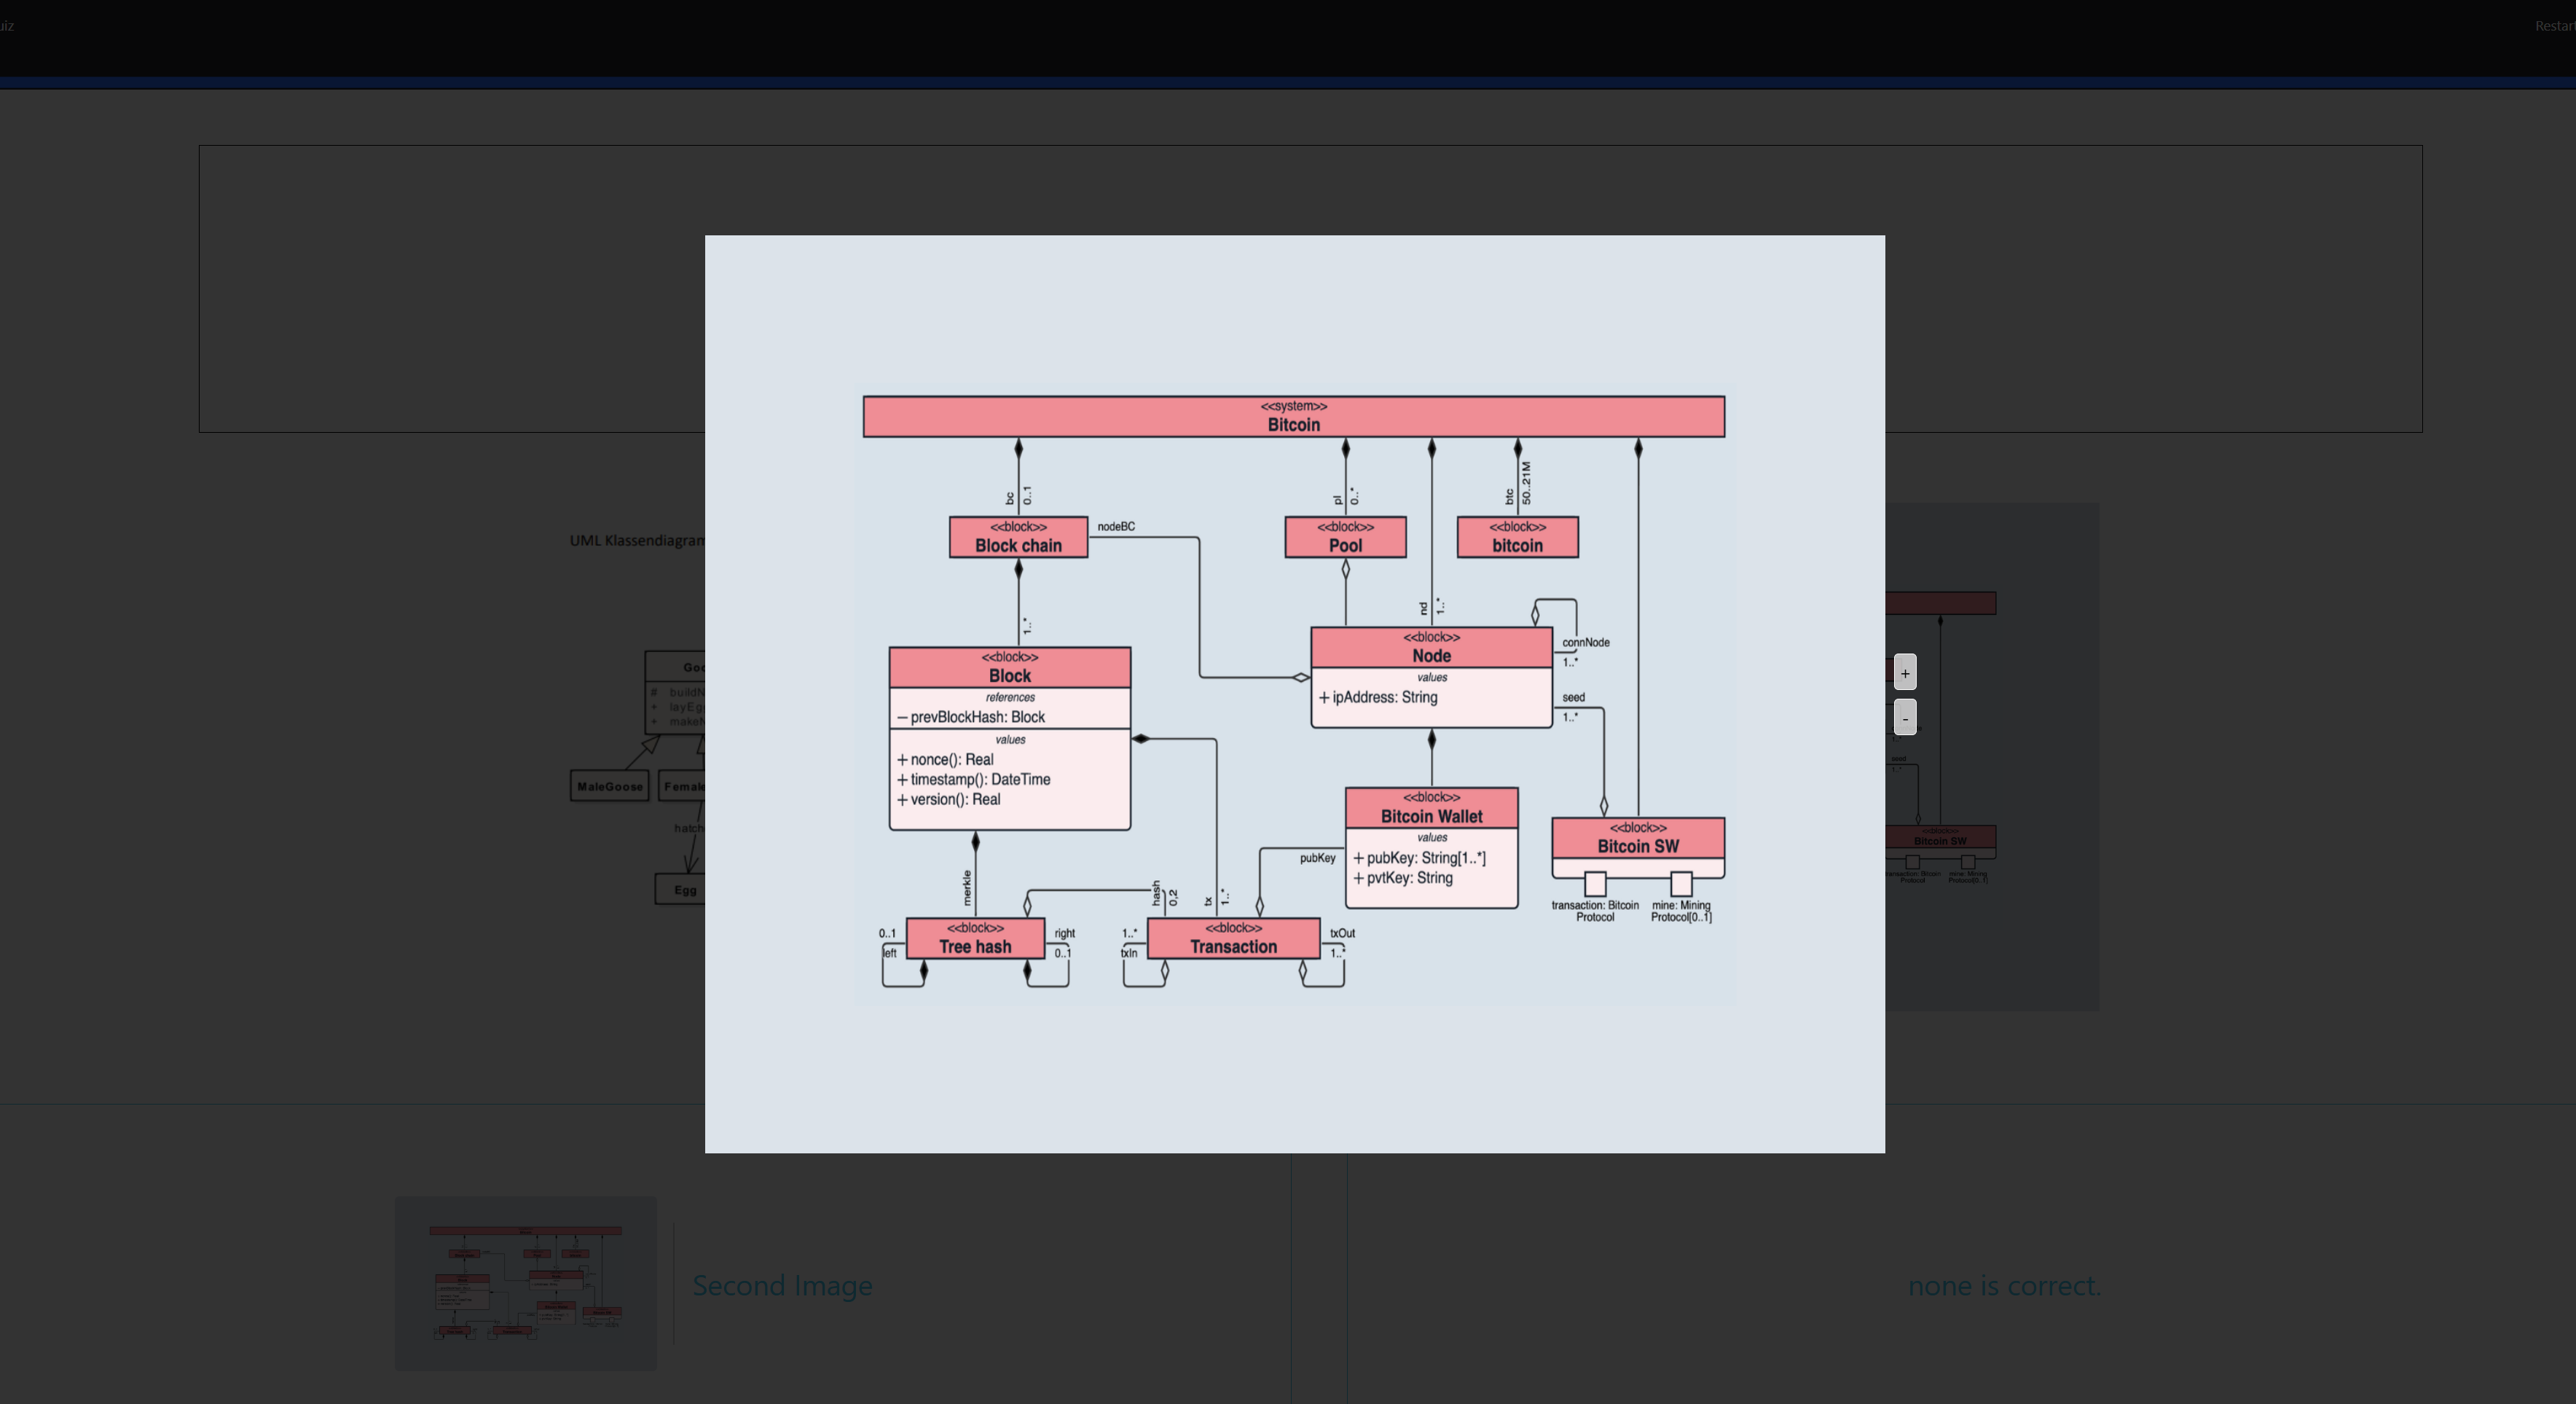Open the Second Image thumbnail preview
This screenshot has height=1404, width=2576.
pos(526,1284)
